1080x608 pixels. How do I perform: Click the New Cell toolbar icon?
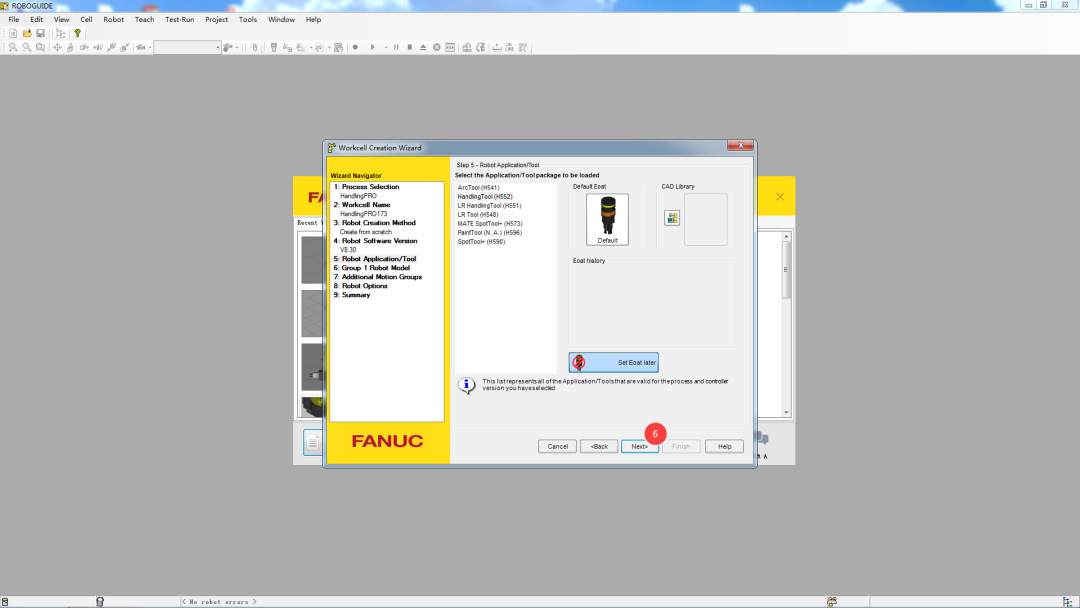click(13, 33)
